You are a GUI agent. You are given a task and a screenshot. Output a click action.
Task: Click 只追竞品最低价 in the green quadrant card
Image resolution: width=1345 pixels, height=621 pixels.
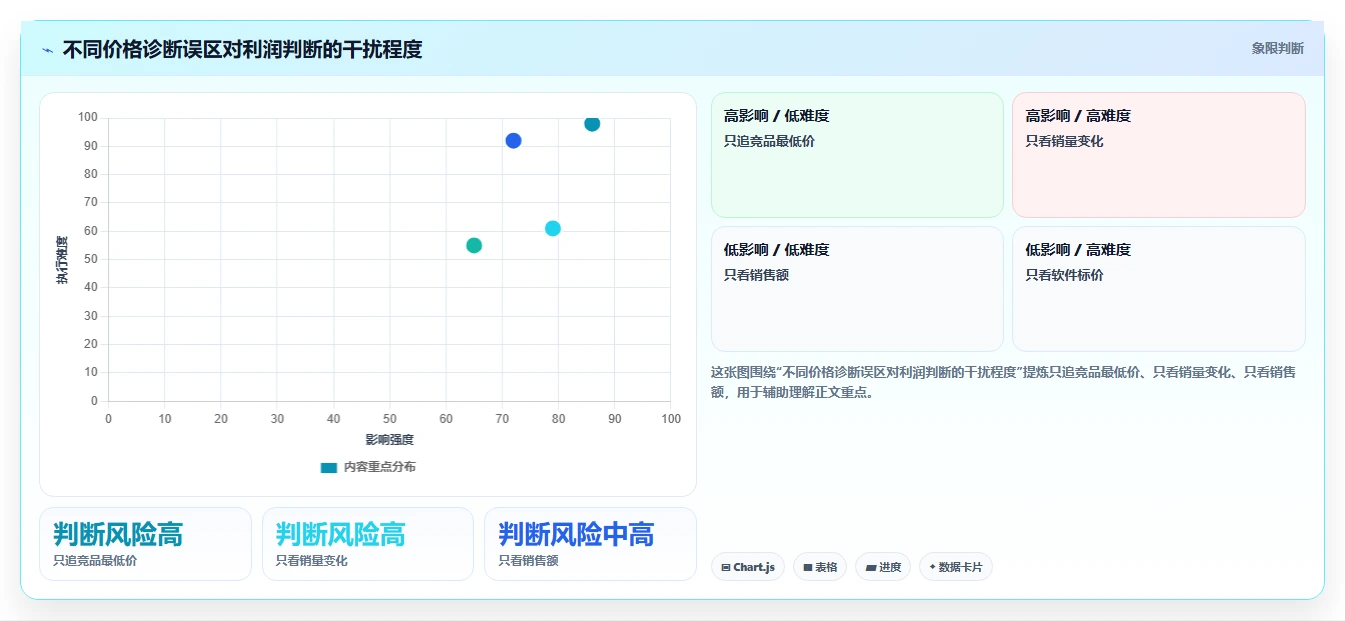coord(769,141)
